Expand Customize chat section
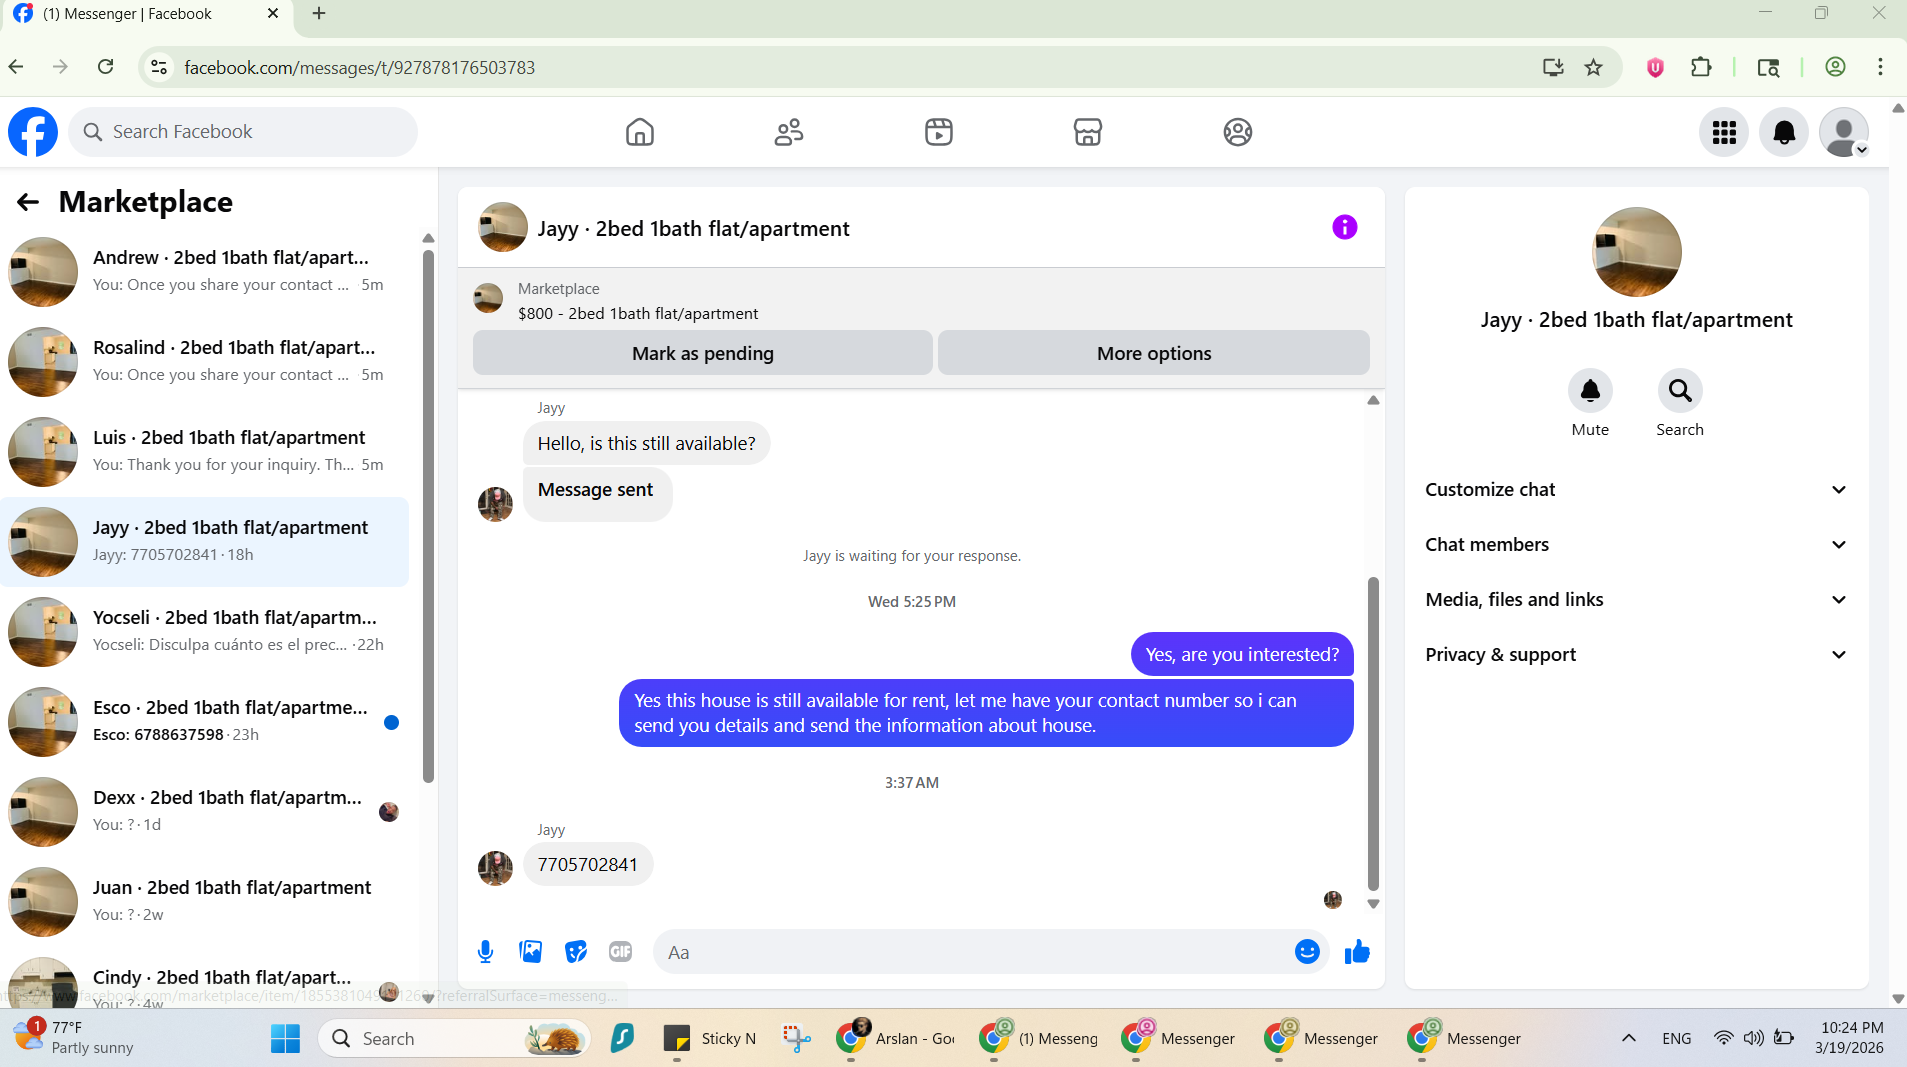 [x=1636, y=490]
